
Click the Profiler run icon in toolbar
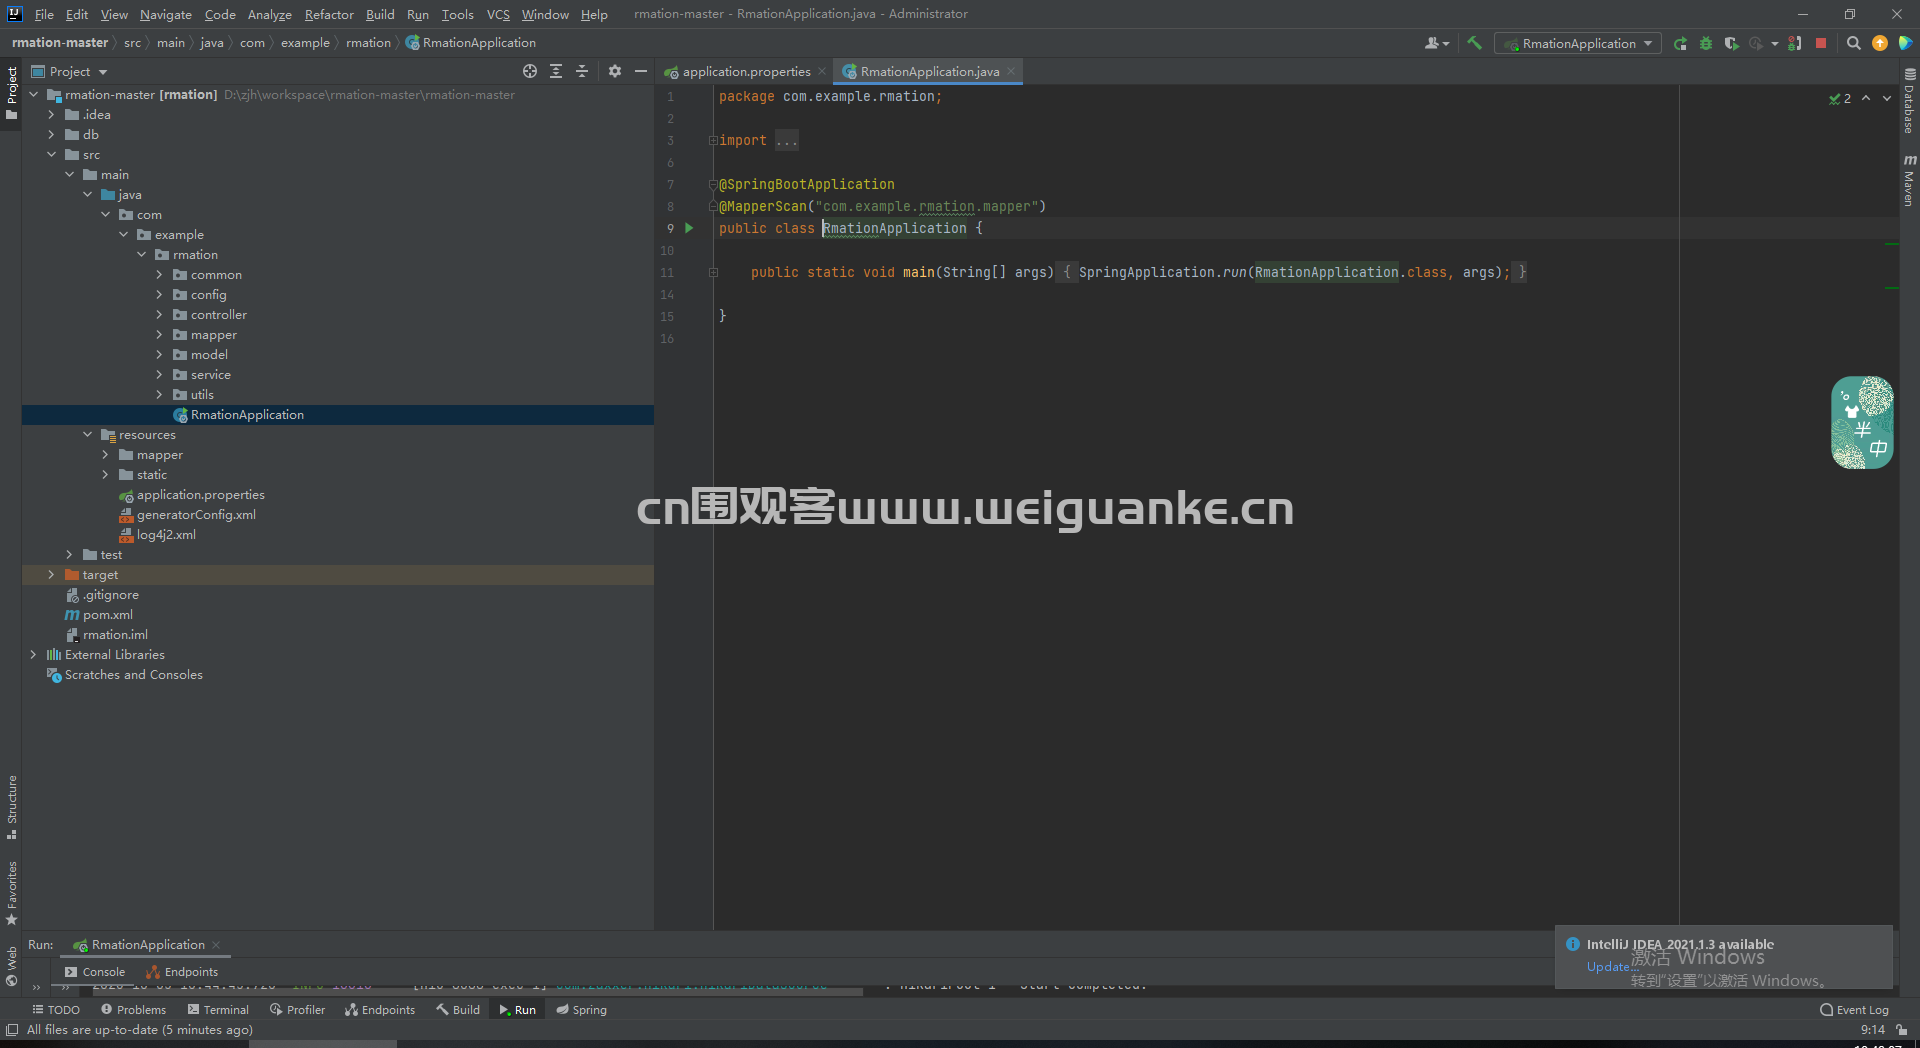coord(1757,43)
